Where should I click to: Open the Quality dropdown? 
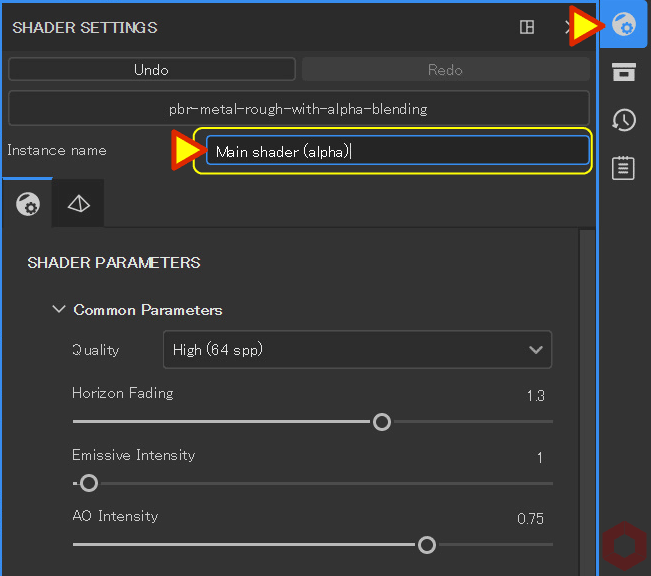pyautogui.click(x=357, y=350)
